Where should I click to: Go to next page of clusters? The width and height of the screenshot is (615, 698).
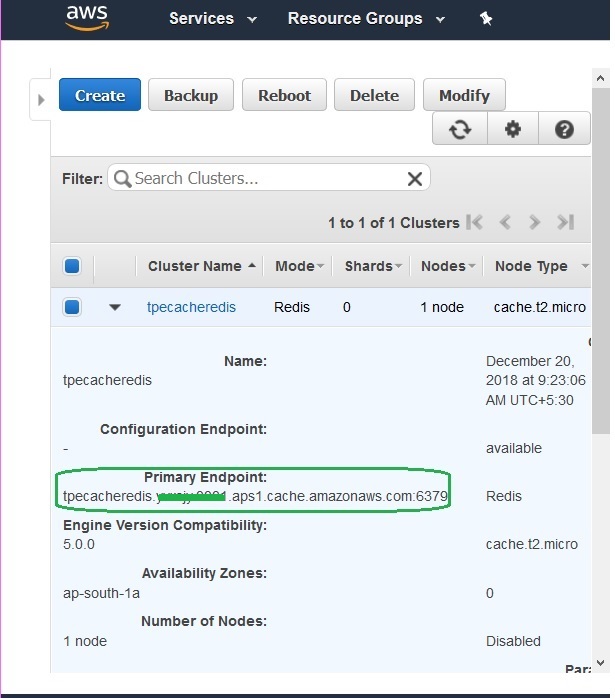click(535, 222)
